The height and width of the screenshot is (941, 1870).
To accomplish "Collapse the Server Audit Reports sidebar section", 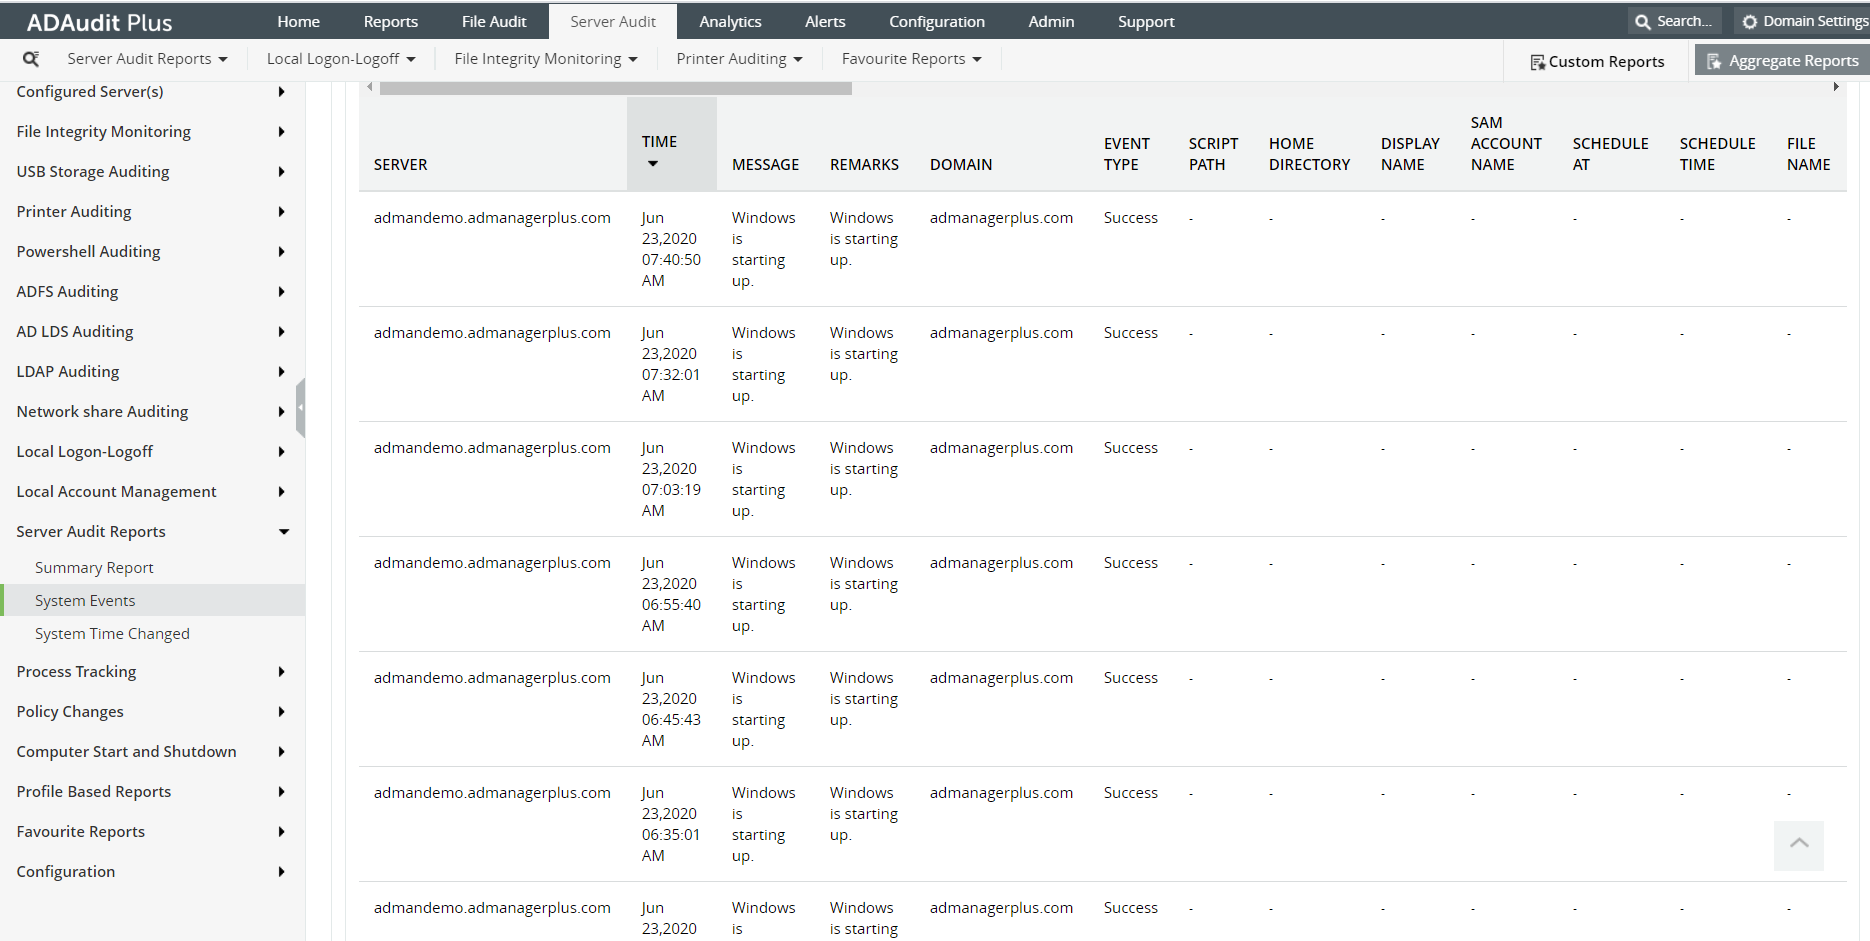I will [283, 531].
